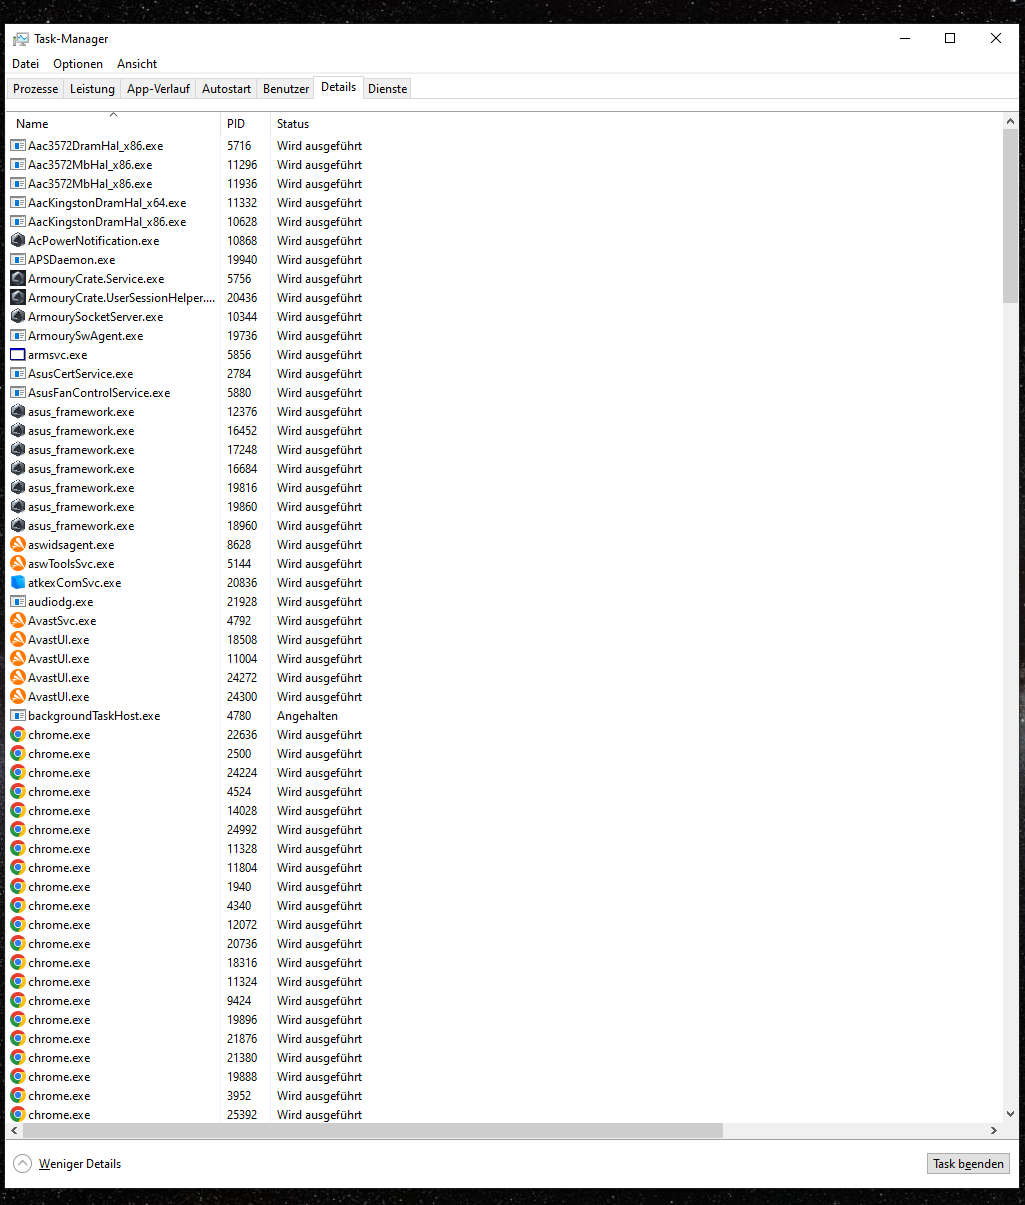Select the asus_framework.exe row with PID 17248
The width and height of the screenshot is (1025, 1205).
(x=504, y=450)
